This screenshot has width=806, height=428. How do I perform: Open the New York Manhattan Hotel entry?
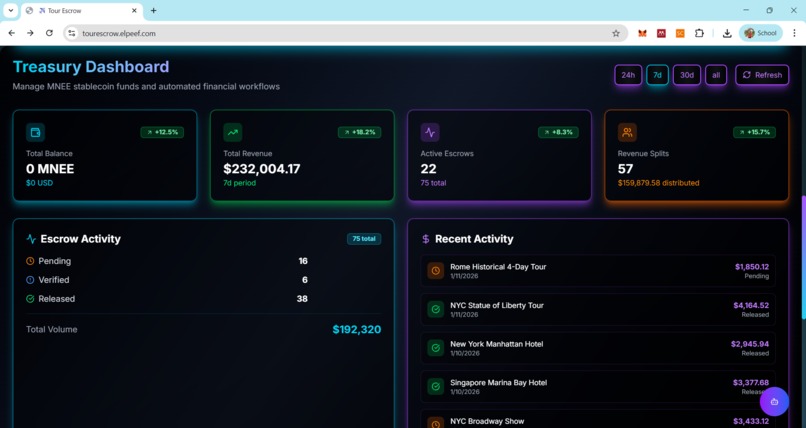pyautogui.click(x=598, y=348)
